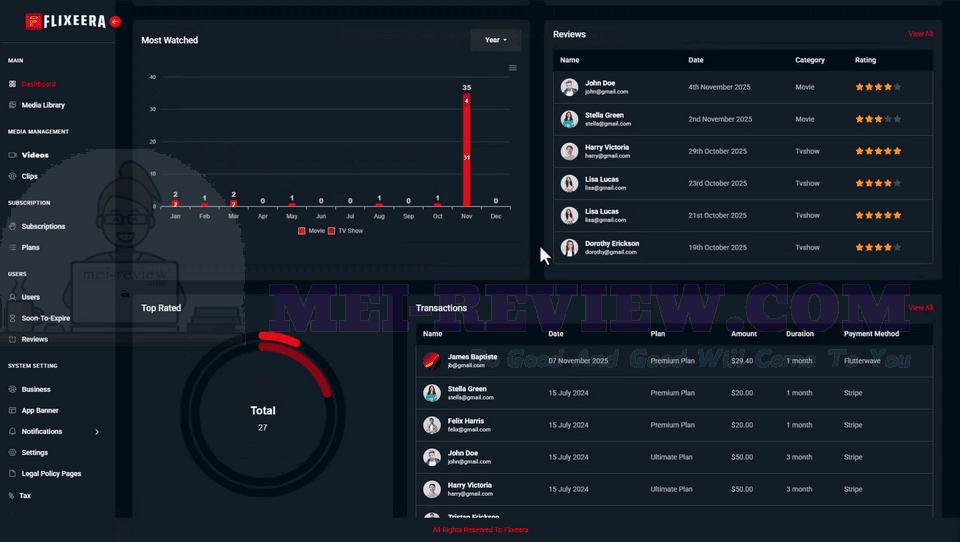Click View All in Reviews panel

pyautogui.click(x=920, y=34)
